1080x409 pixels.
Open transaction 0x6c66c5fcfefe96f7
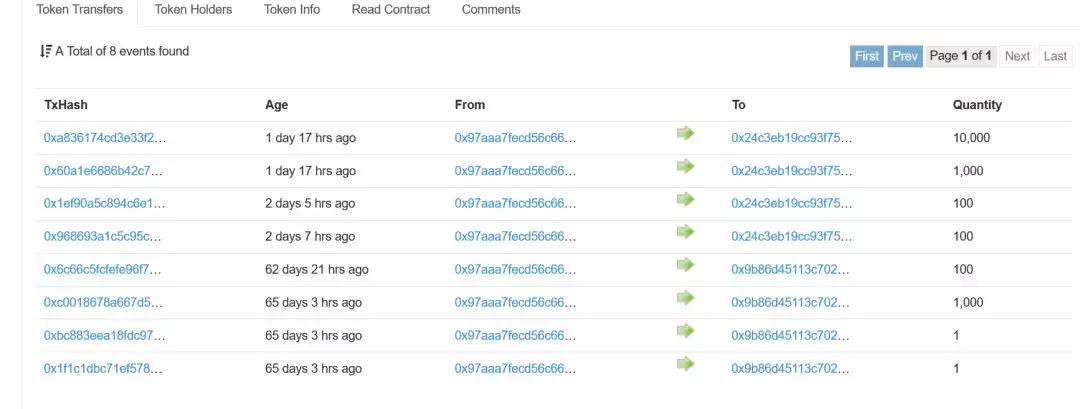pyautogui.click(x=102, y=270)
